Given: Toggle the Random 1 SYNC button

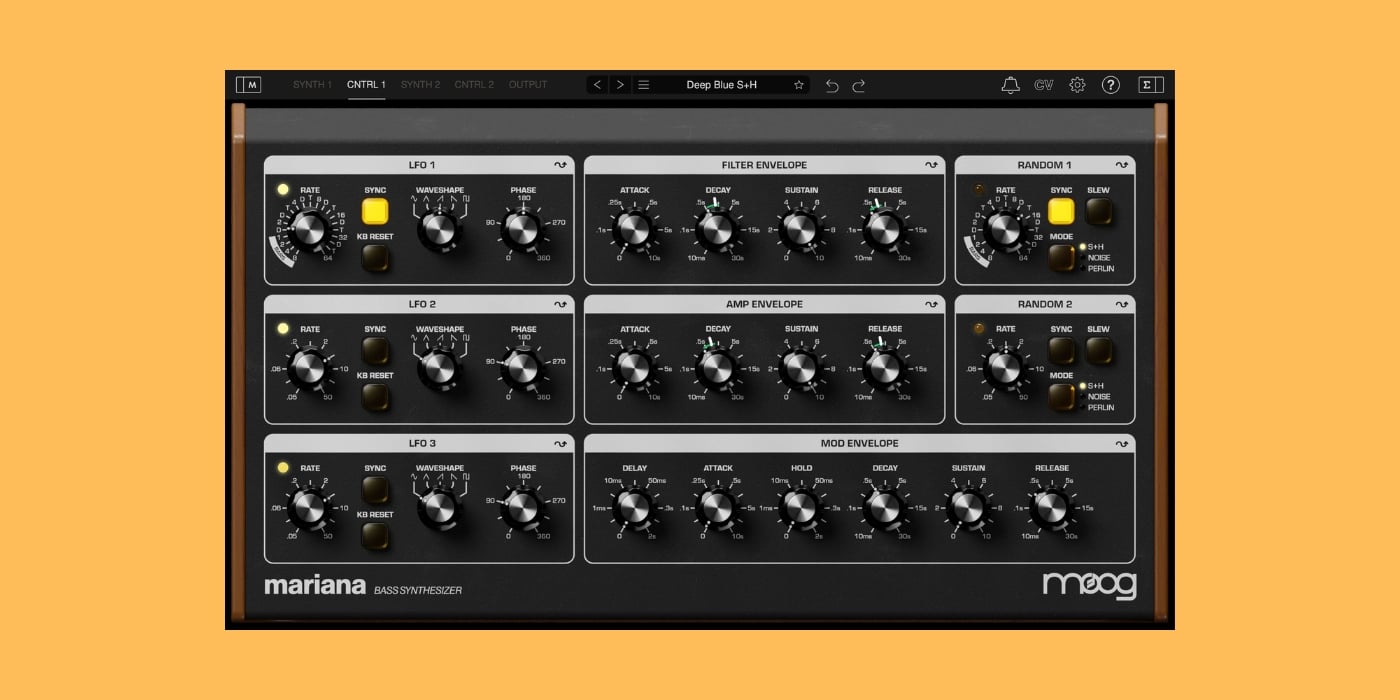Looking at the screenshot, I should pyautogui.click(x=1061, y=211).
